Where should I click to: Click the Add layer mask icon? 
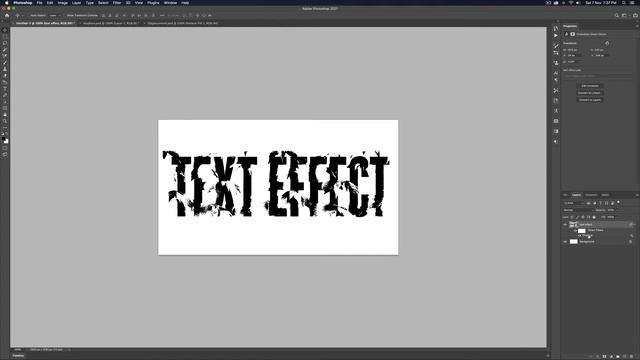[604, 356]
